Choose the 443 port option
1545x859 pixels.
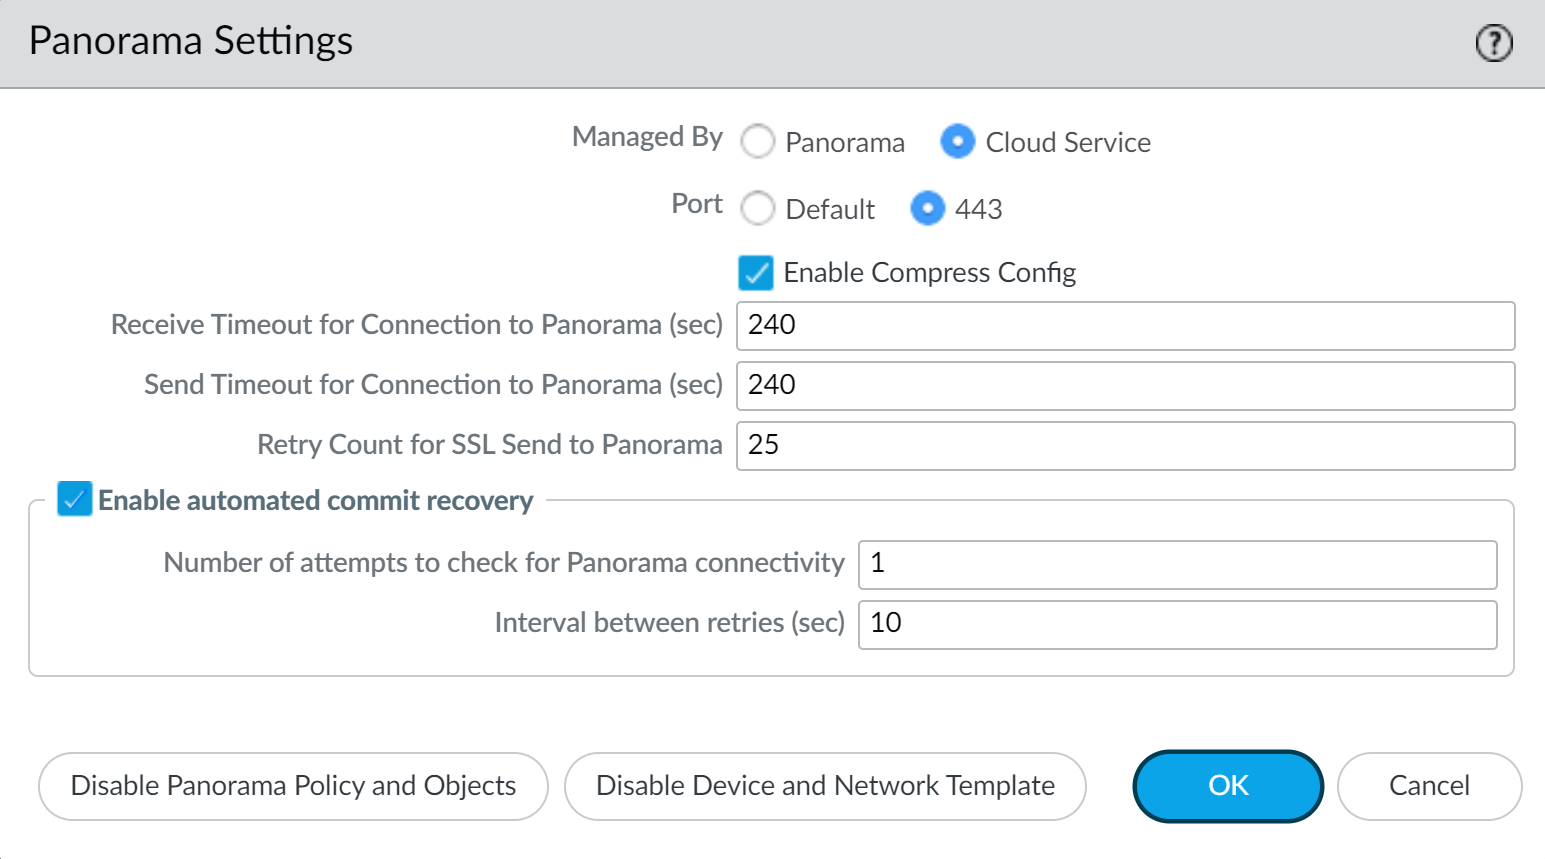tap(927, 209)
